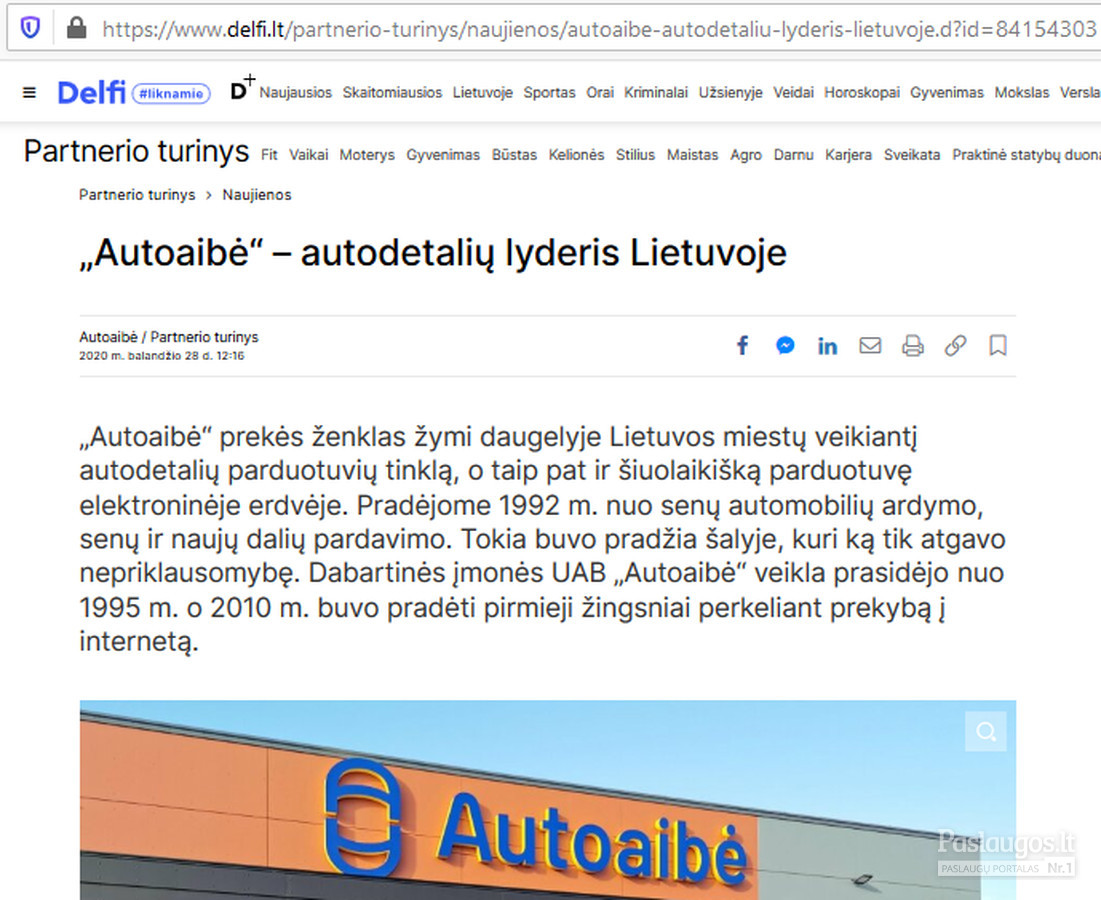
Task: Select the Kelionės subcategory
Action: (576, 155)
